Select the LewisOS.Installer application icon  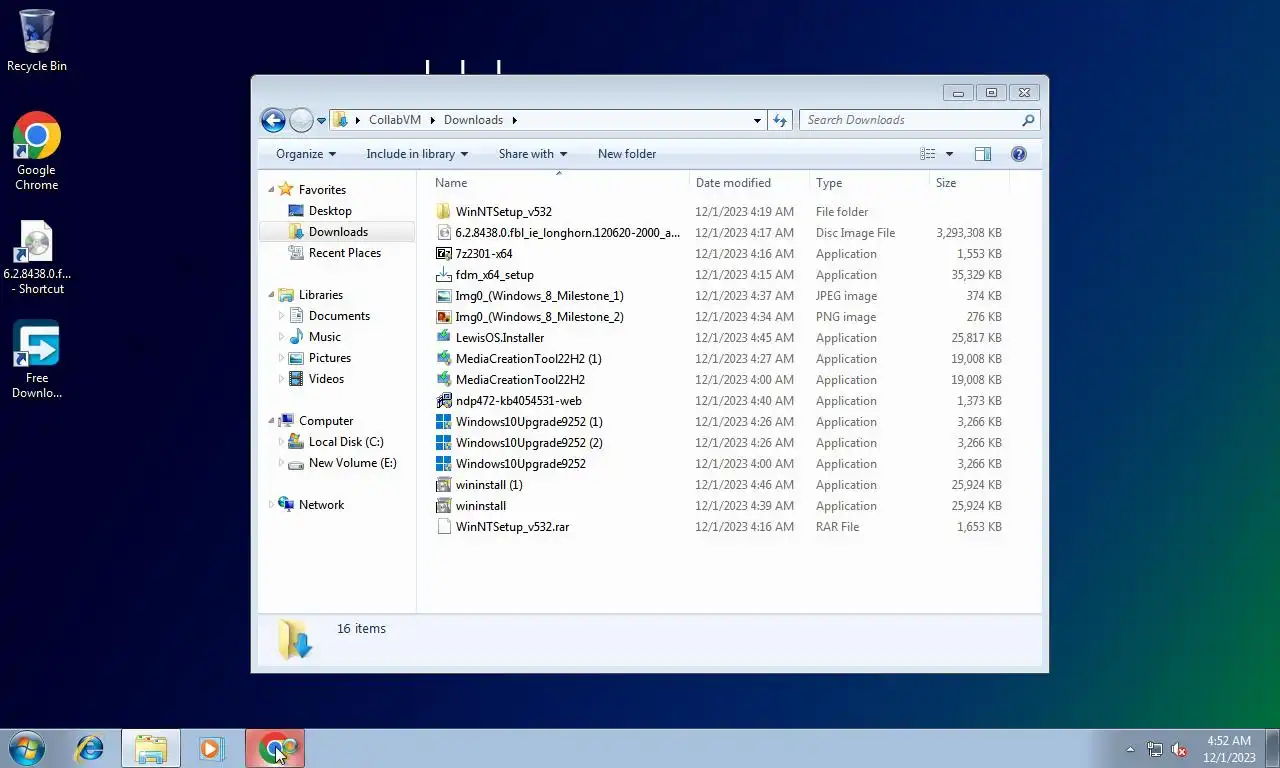[444, 338]
